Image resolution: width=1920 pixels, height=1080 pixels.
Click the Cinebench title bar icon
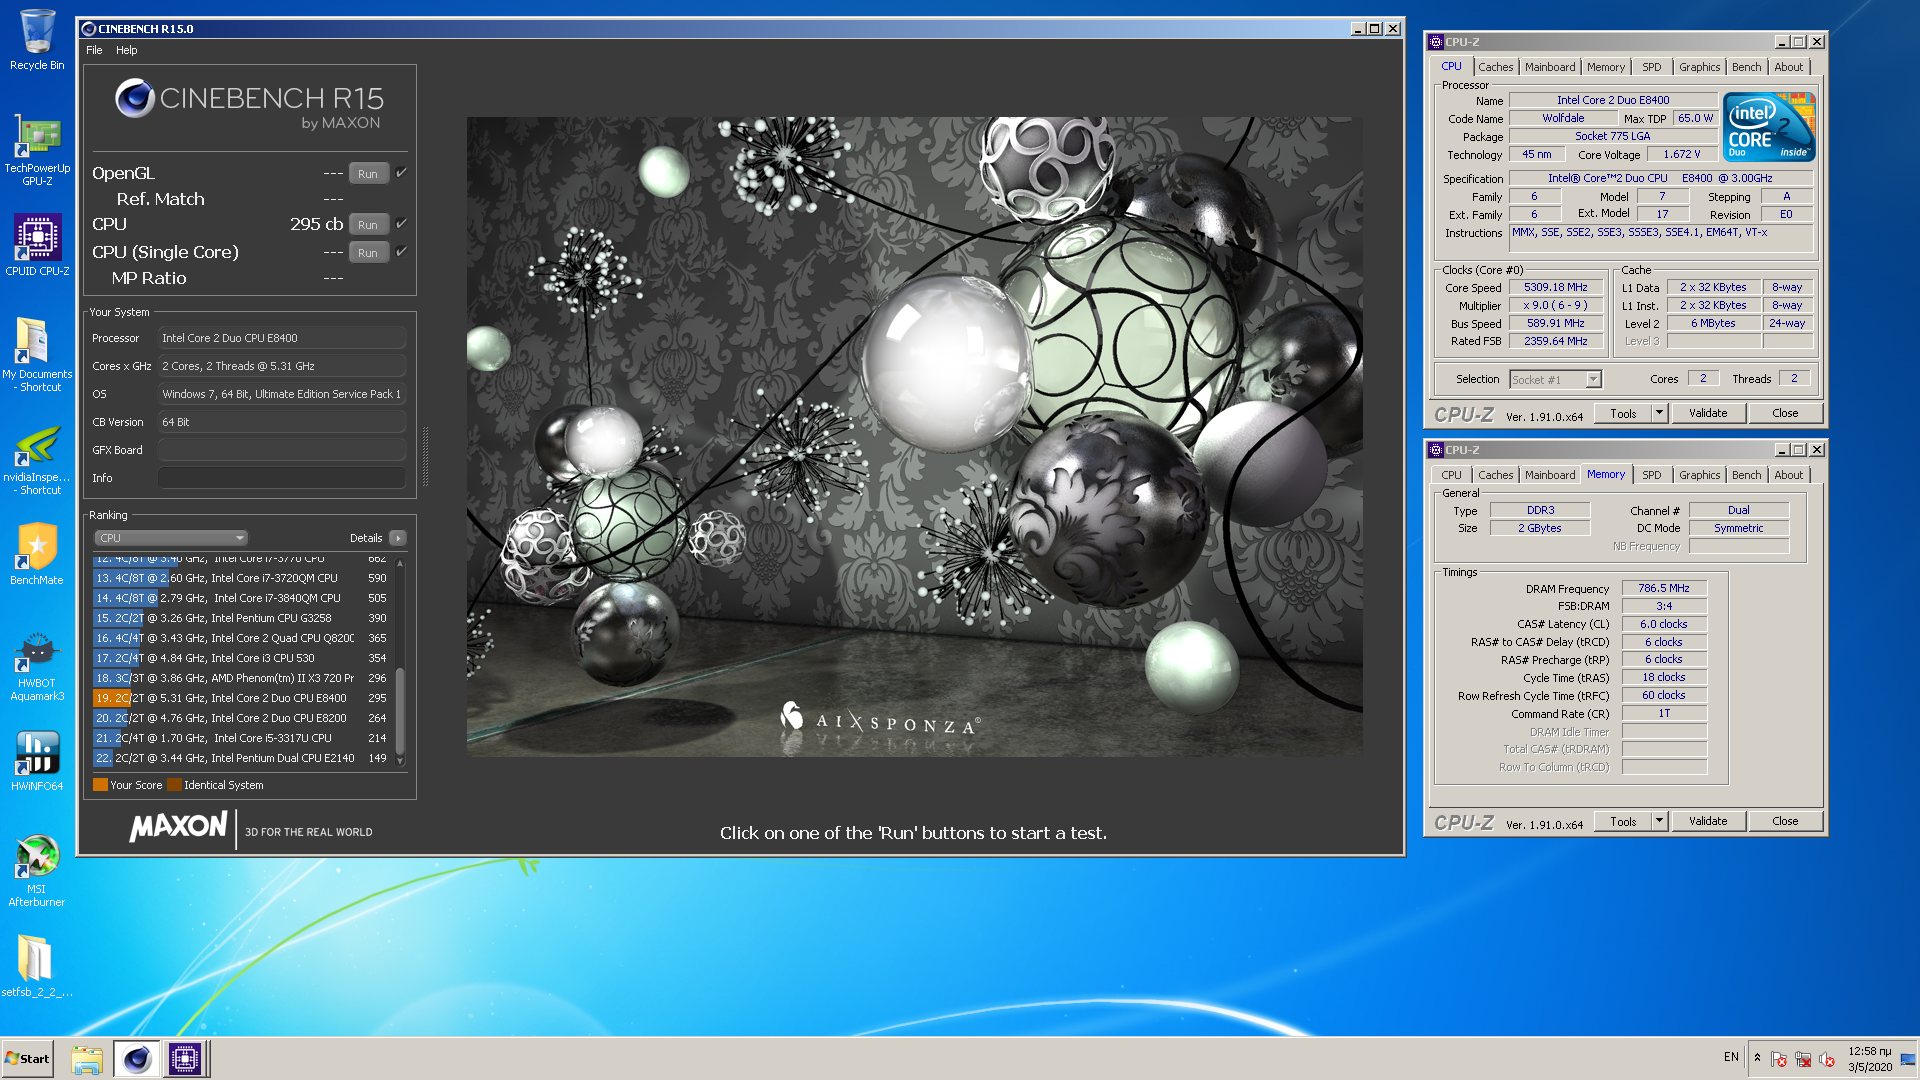pos(89,29)
